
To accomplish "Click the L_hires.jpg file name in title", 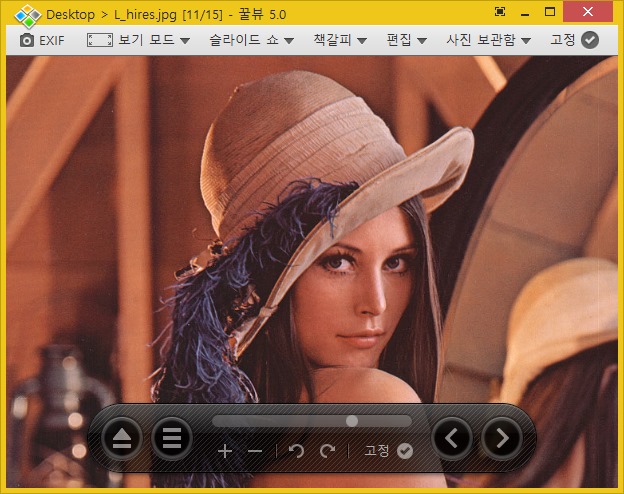I will point(145,15).
